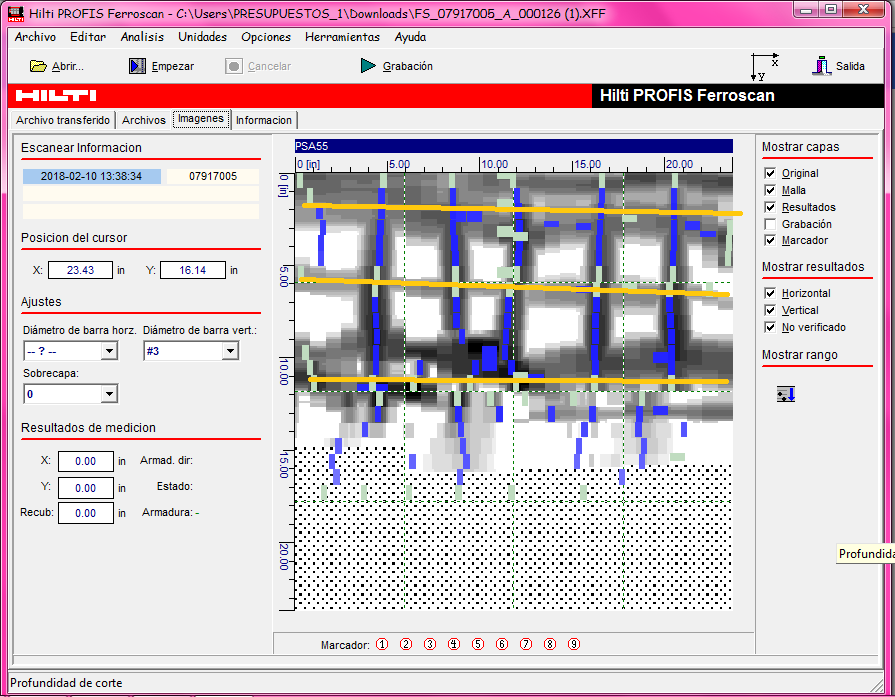Image resolution: width=895 pixels, height=697 pixels.
Task: Click the X measurement result field
Action: tap(85, 462)
